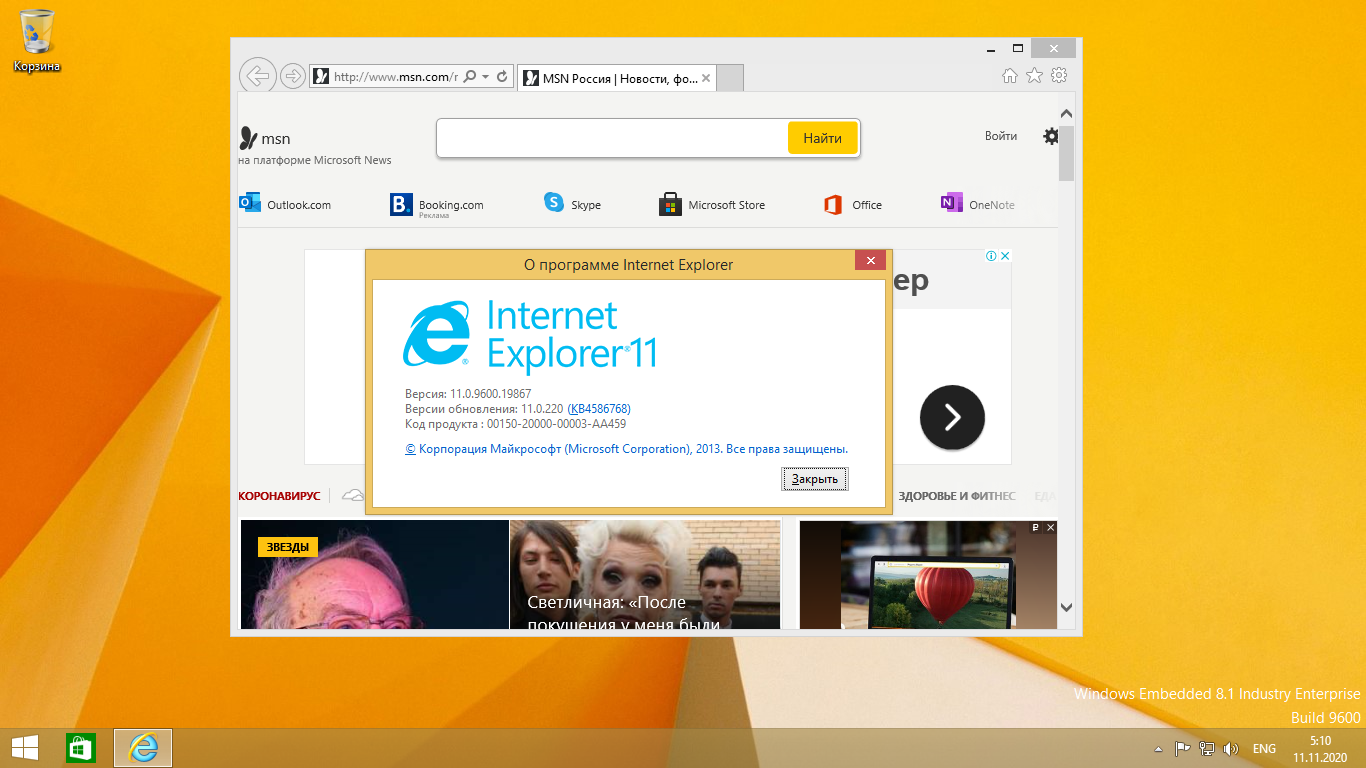
Task: Close the About Internet Explorer dialog
Action: point(870,260)
